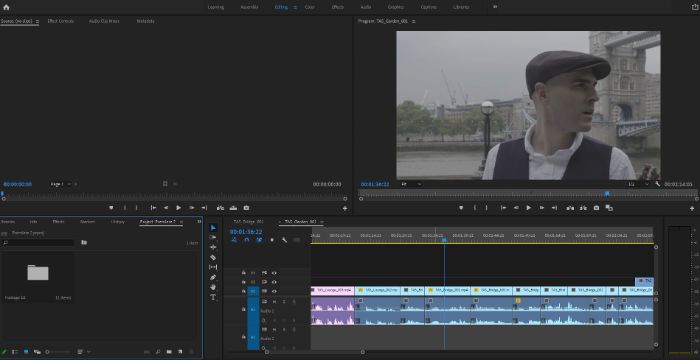This screenshot has width=700, height=360.
Task: Open the Program monitor Button Editor plus
Action: pyautogui.click(x=692, y=208)
